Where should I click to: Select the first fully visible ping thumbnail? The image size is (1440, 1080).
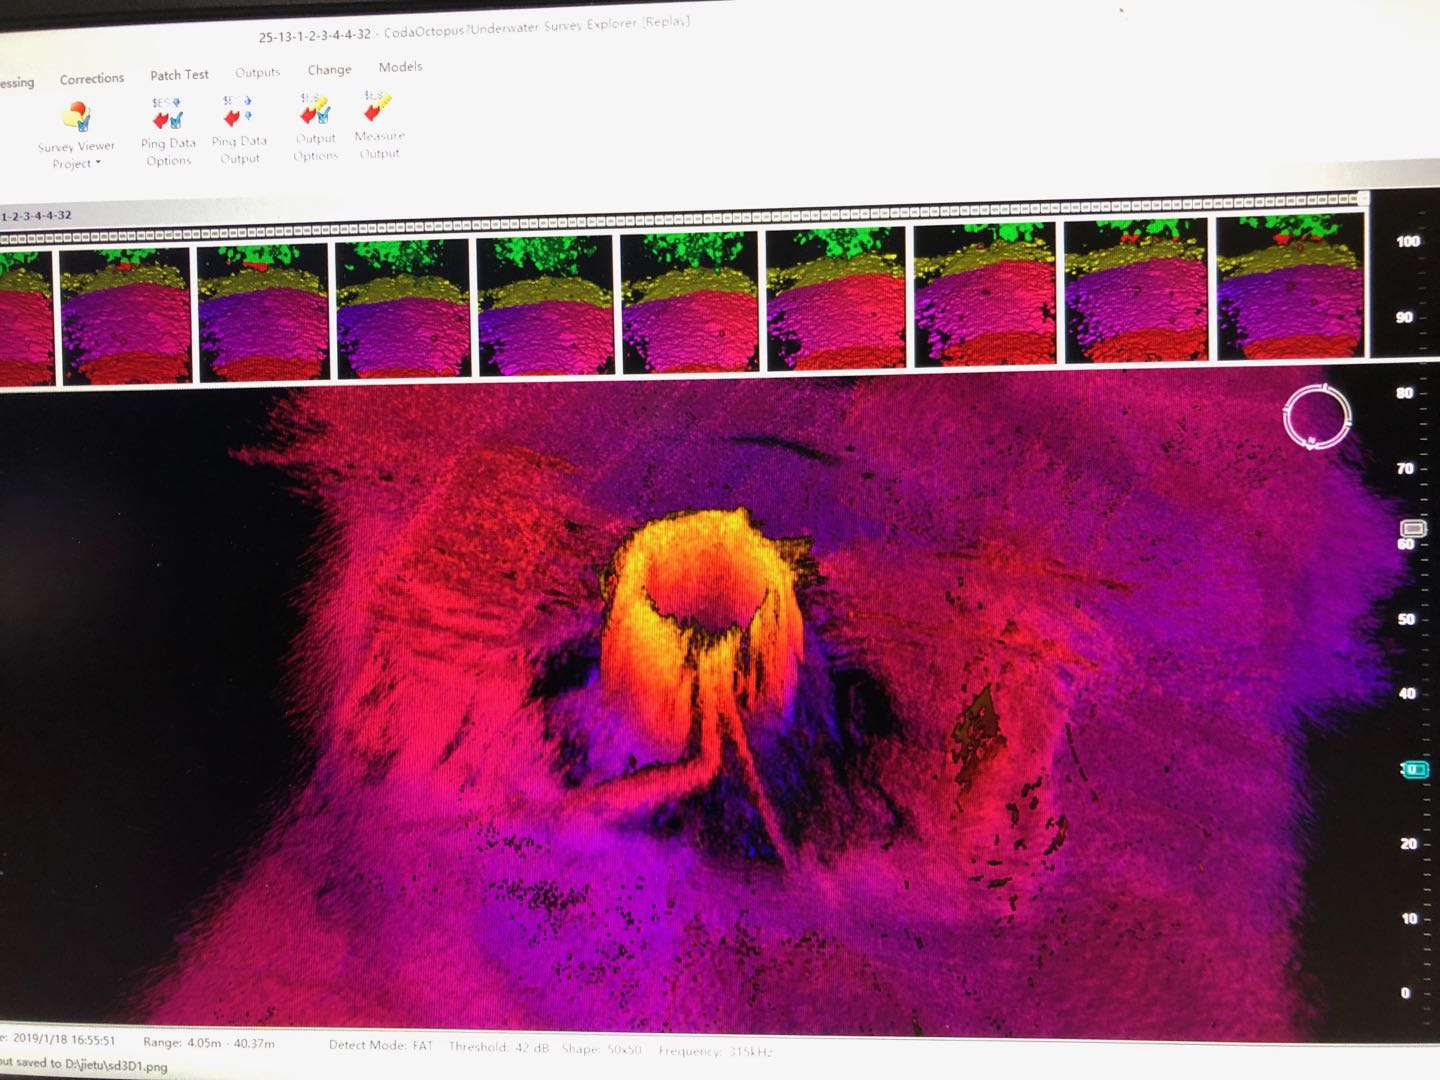pos(126,316)
